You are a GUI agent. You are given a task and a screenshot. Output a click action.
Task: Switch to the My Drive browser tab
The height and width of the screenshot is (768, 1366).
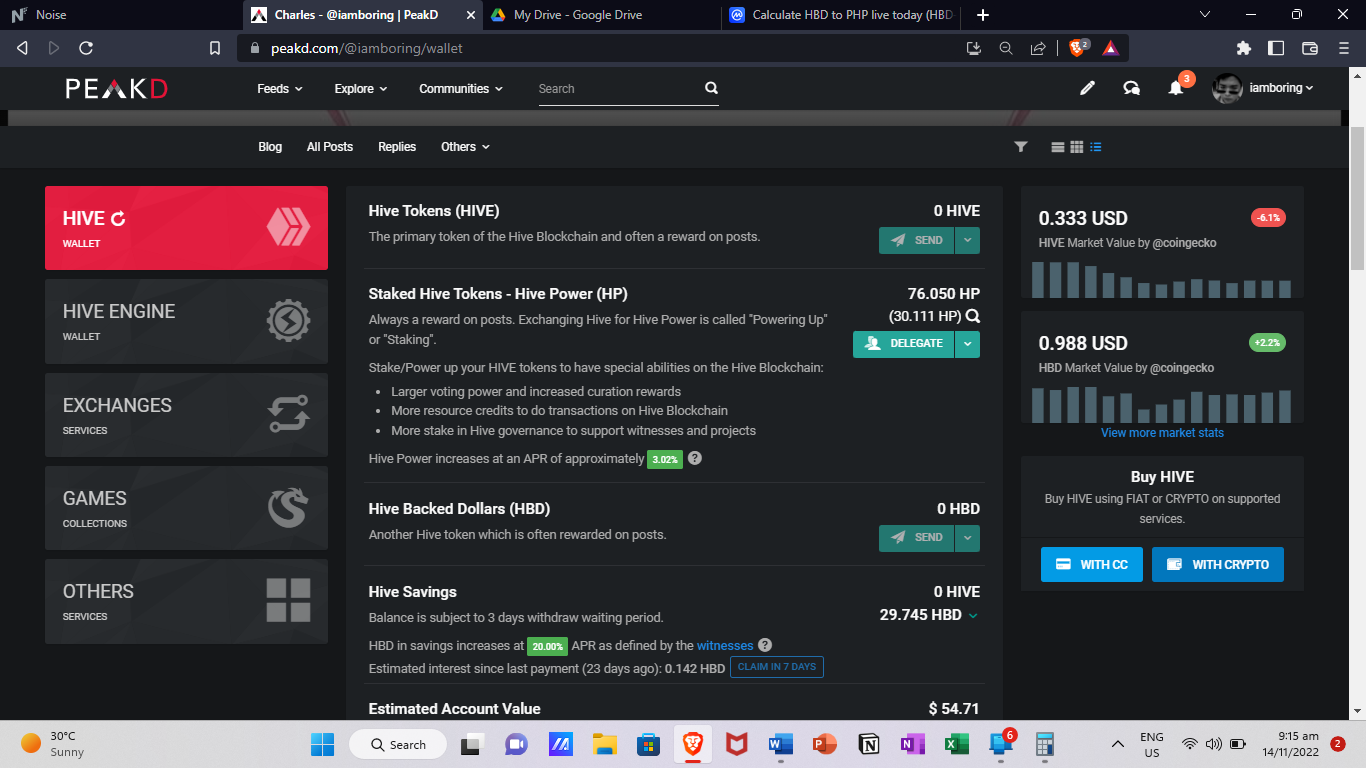(600, 15)
